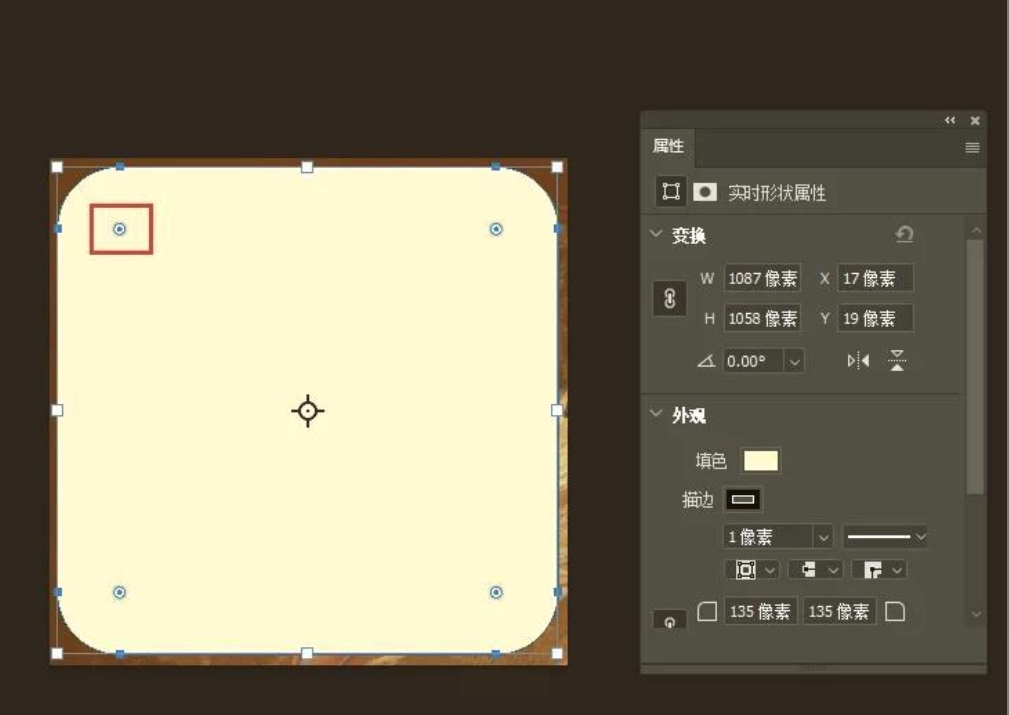The height and width of the screenshot is (715, 1009).
Task: Click the second 135 像素 radius field
Action: click(x=839, y=611)
